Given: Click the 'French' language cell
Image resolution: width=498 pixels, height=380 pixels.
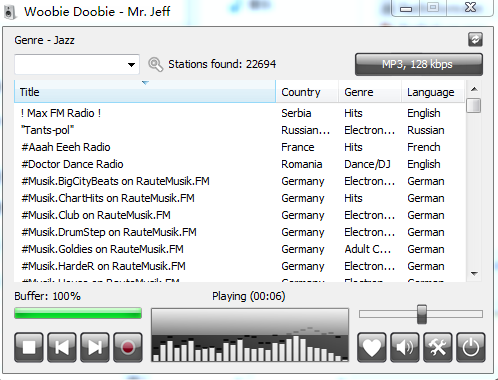Looking at the screenshot, I should pyautogui.click(x=424, y=147).
